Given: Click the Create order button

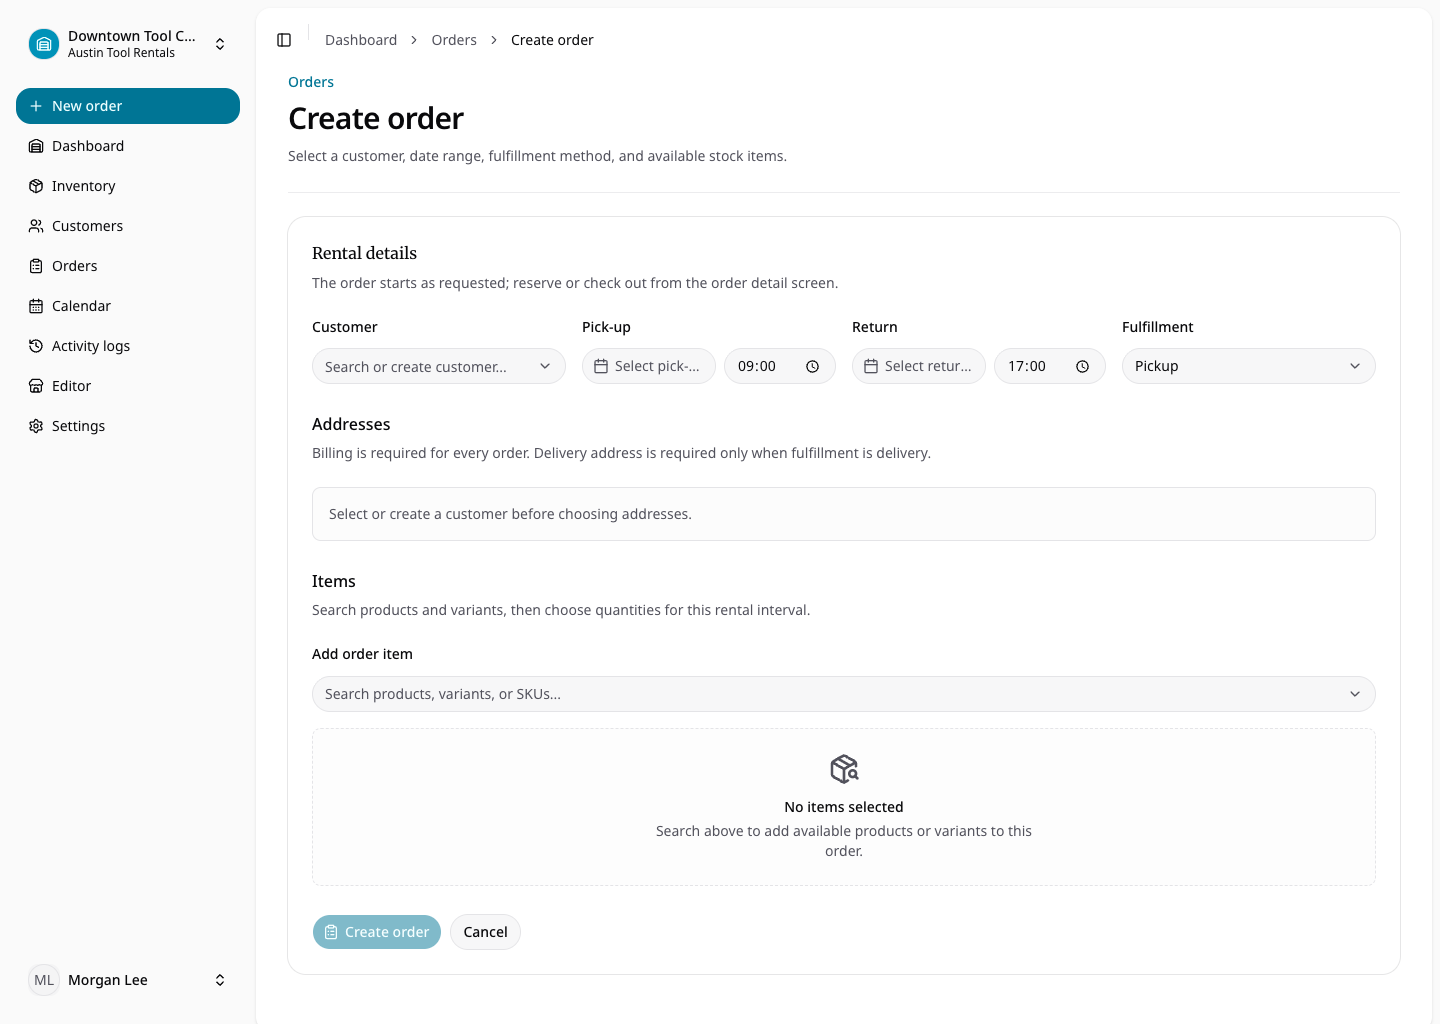Looking at the screenshot, I should click(377, 932).
